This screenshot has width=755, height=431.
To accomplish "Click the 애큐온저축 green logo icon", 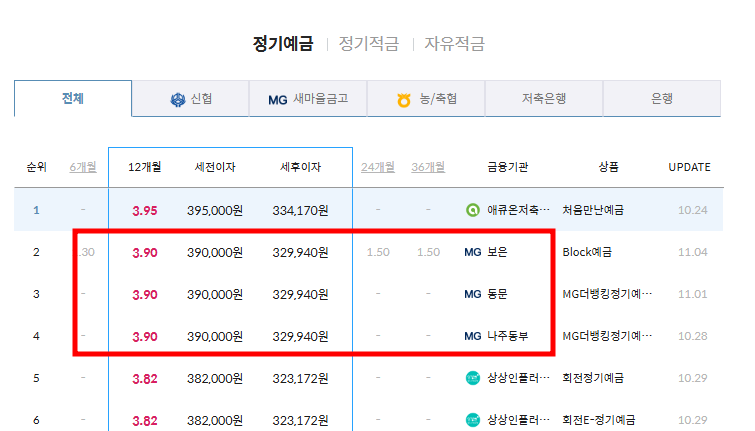I will [x=473, y=210].
